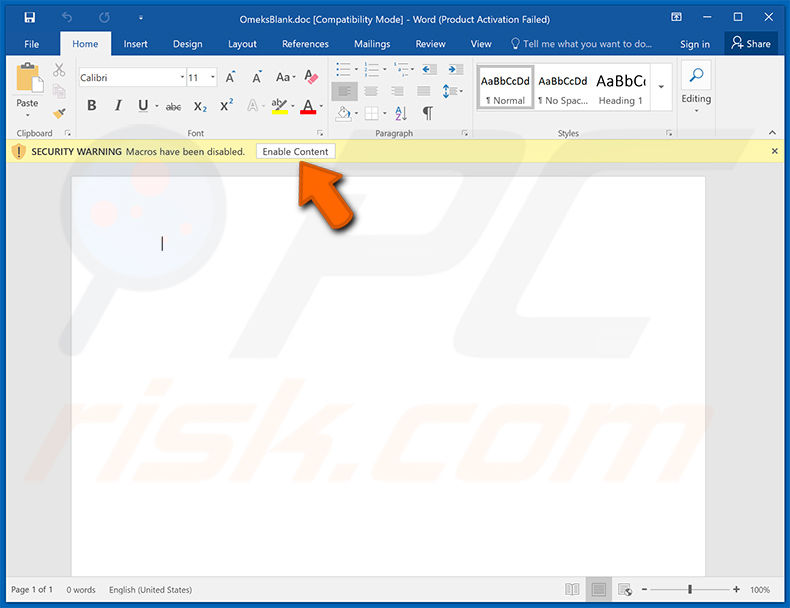
Task: Collapse the ribbon with the chevron
Action: pos(772,133)
